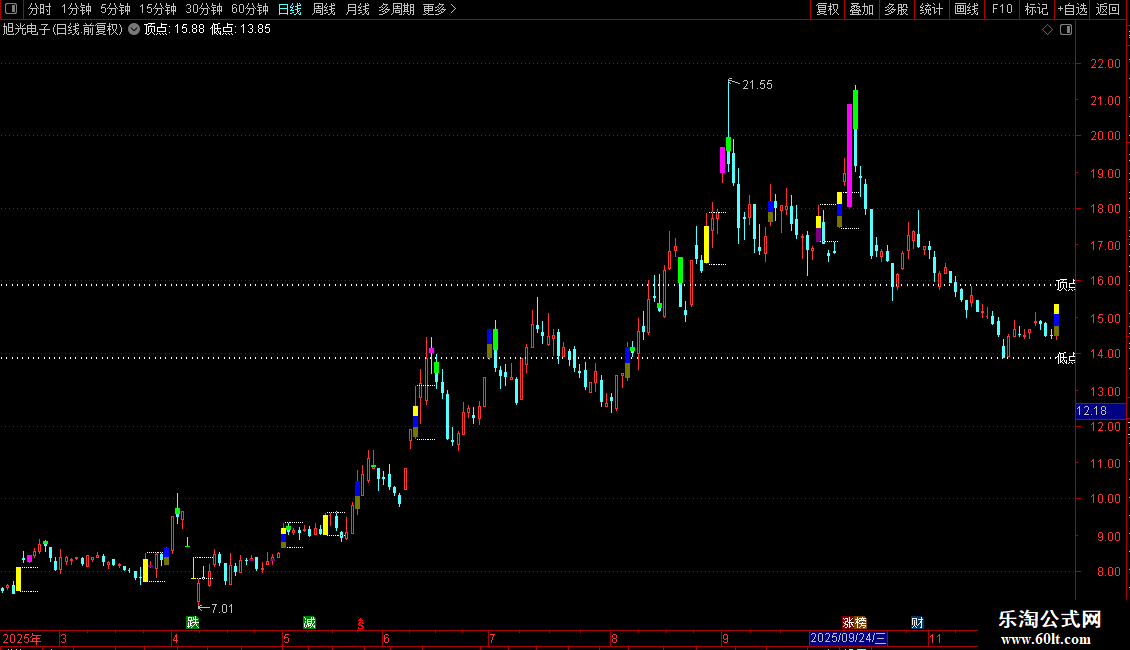1130x650 pixels.
Task: Toggle the side panel icon beside 分时
Action: pyautogui.click(x=11, y=9)
